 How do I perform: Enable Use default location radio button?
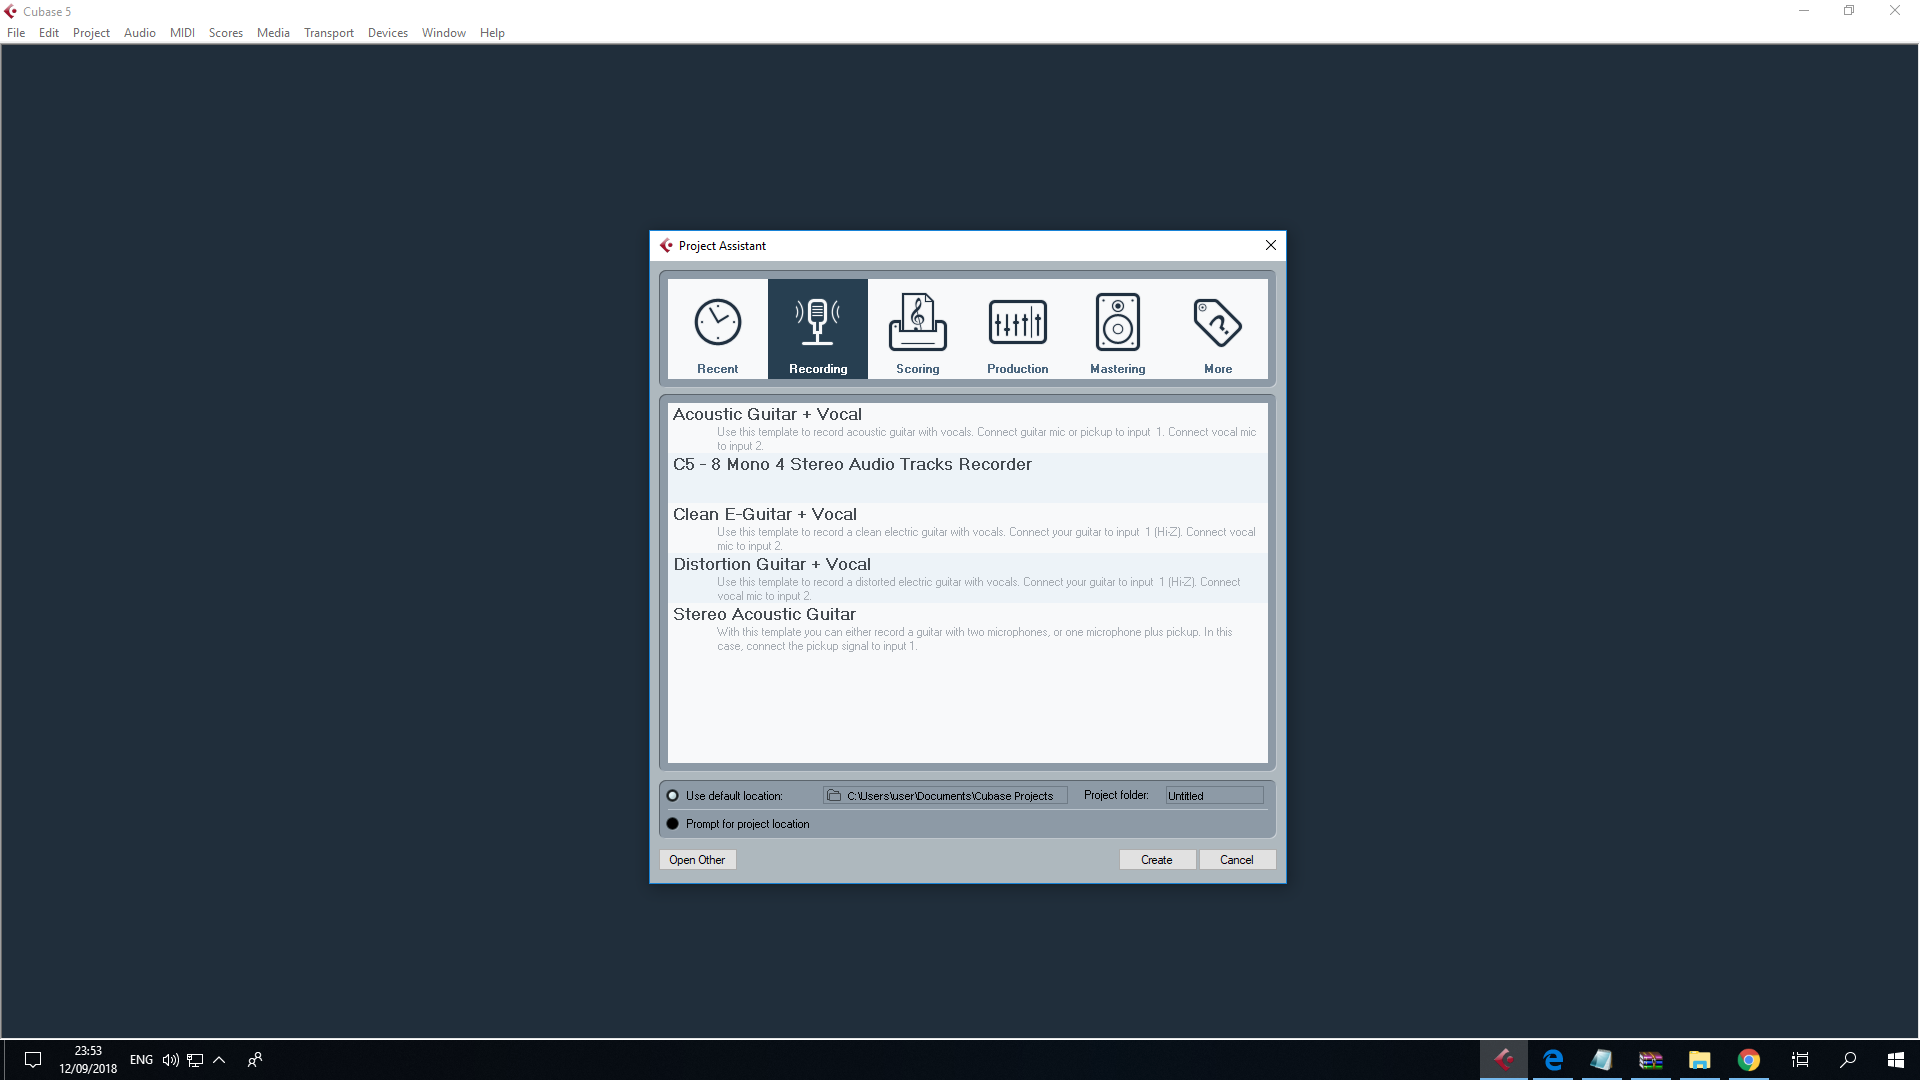point(673,796)
